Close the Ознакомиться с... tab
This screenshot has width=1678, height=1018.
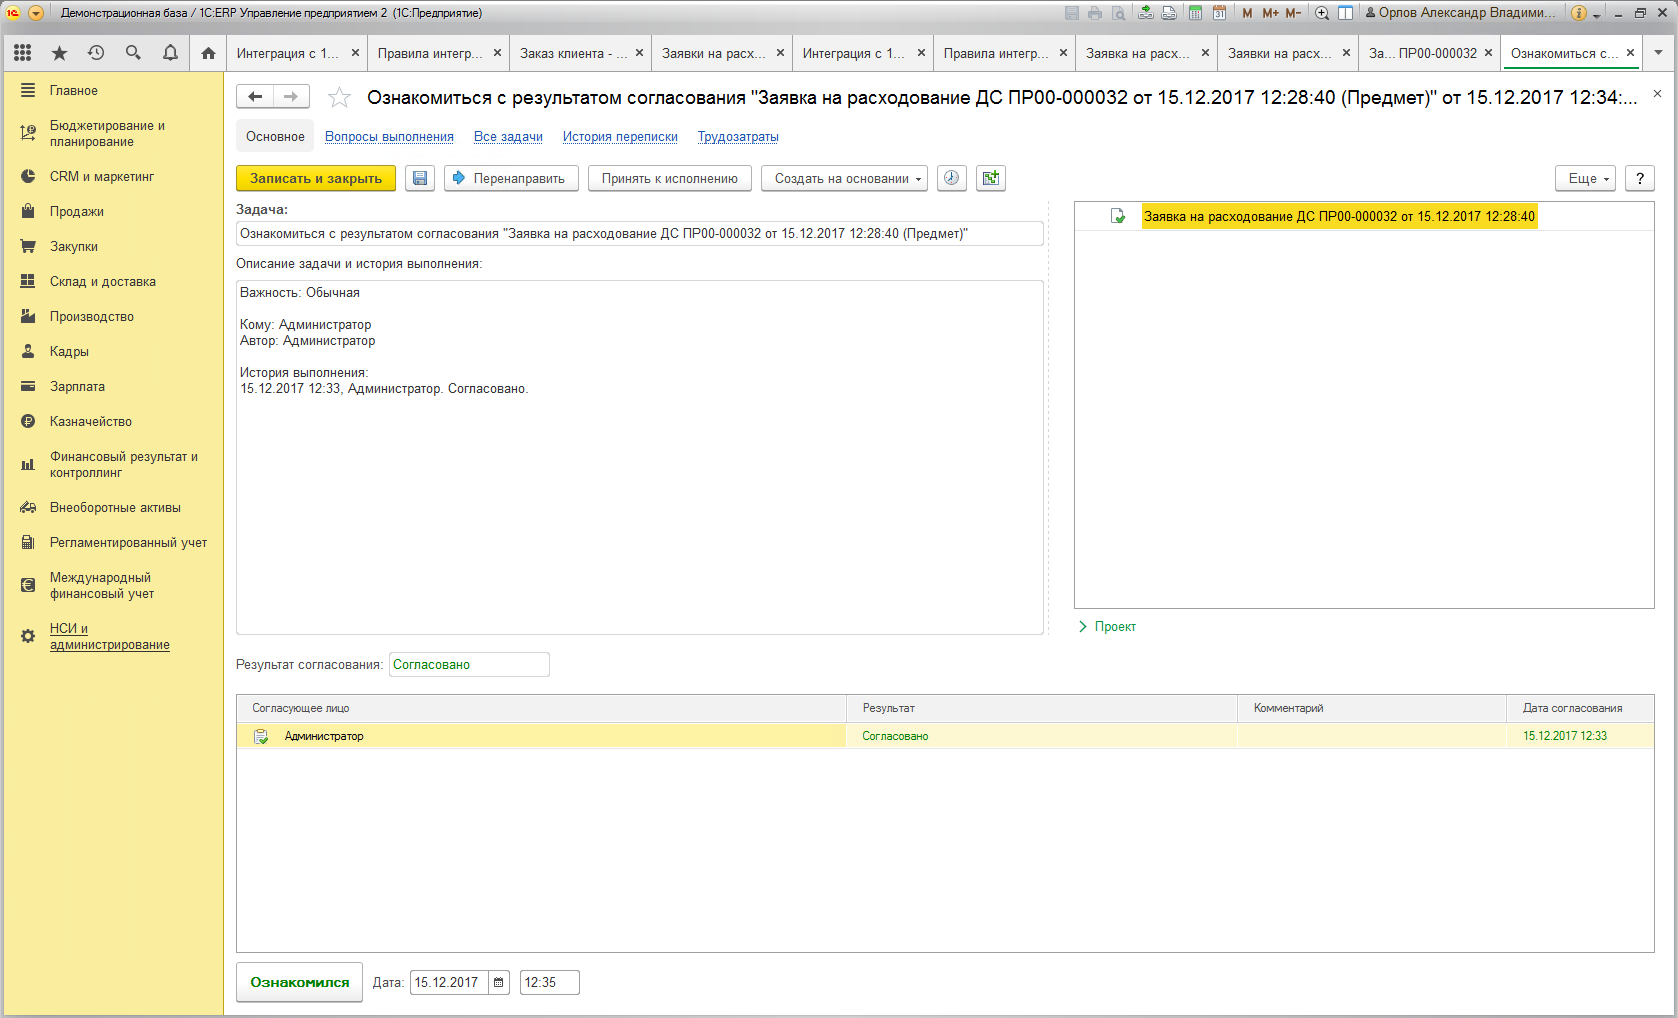1630,53
